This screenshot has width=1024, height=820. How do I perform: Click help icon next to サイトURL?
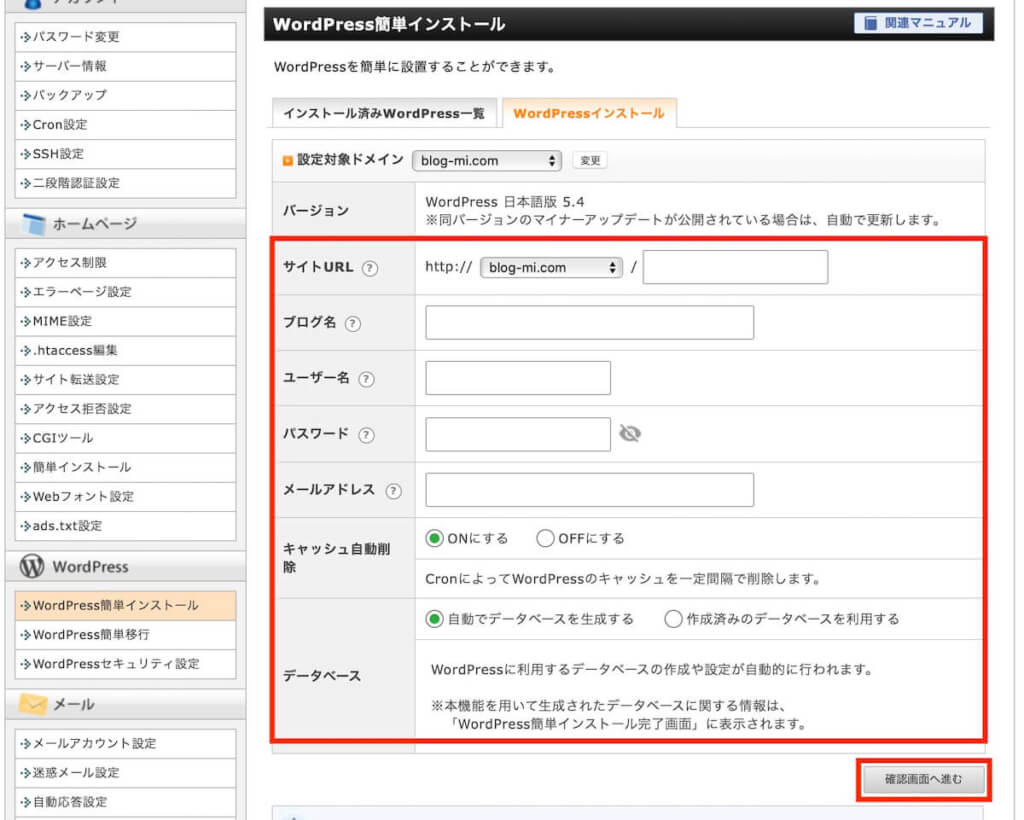[x=370, y=268]
